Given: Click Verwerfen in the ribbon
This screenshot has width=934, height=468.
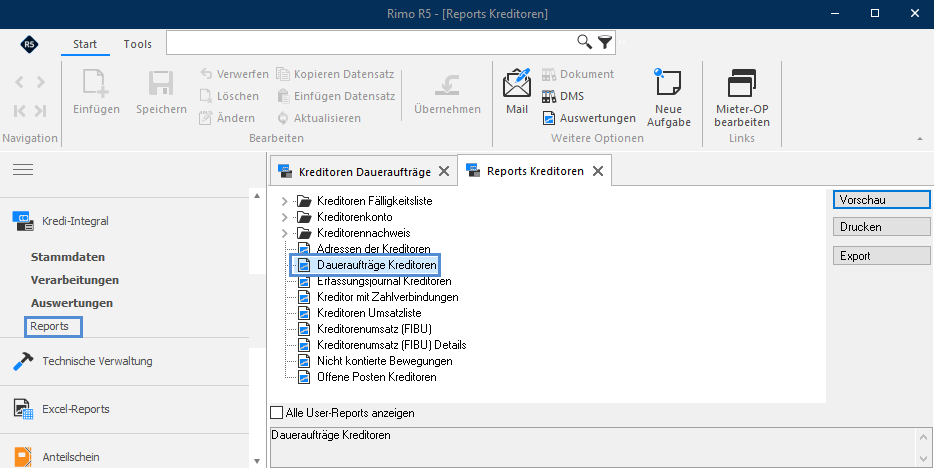Looking at the screenshot, I should 234,74.
